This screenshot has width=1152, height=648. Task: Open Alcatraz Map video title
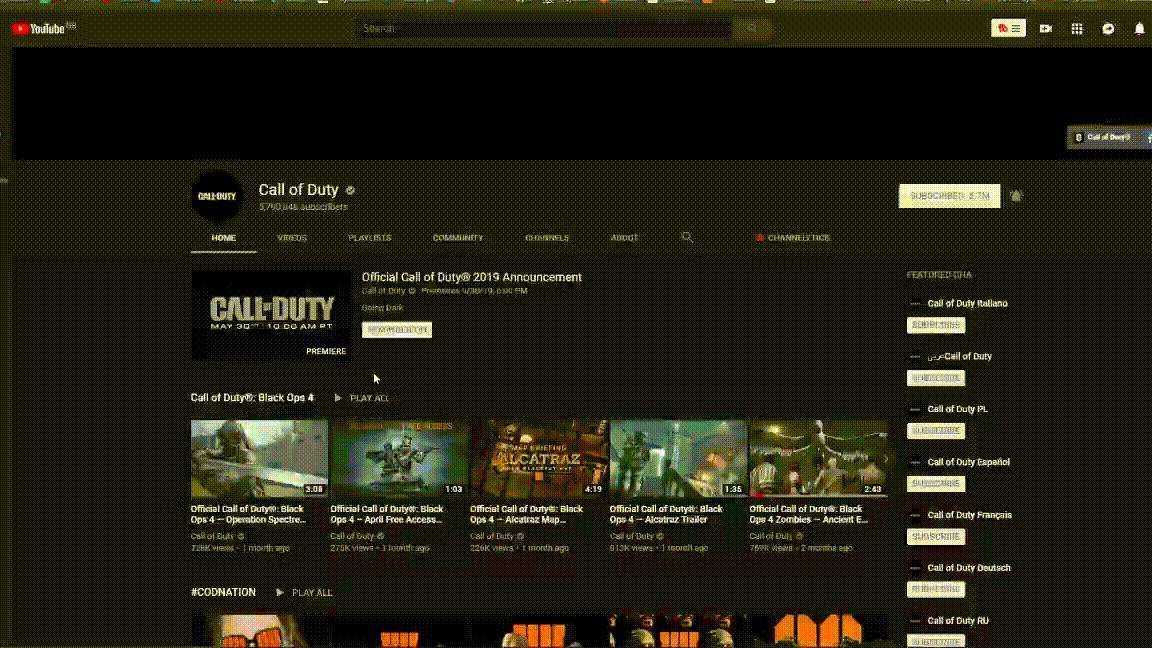527,514
